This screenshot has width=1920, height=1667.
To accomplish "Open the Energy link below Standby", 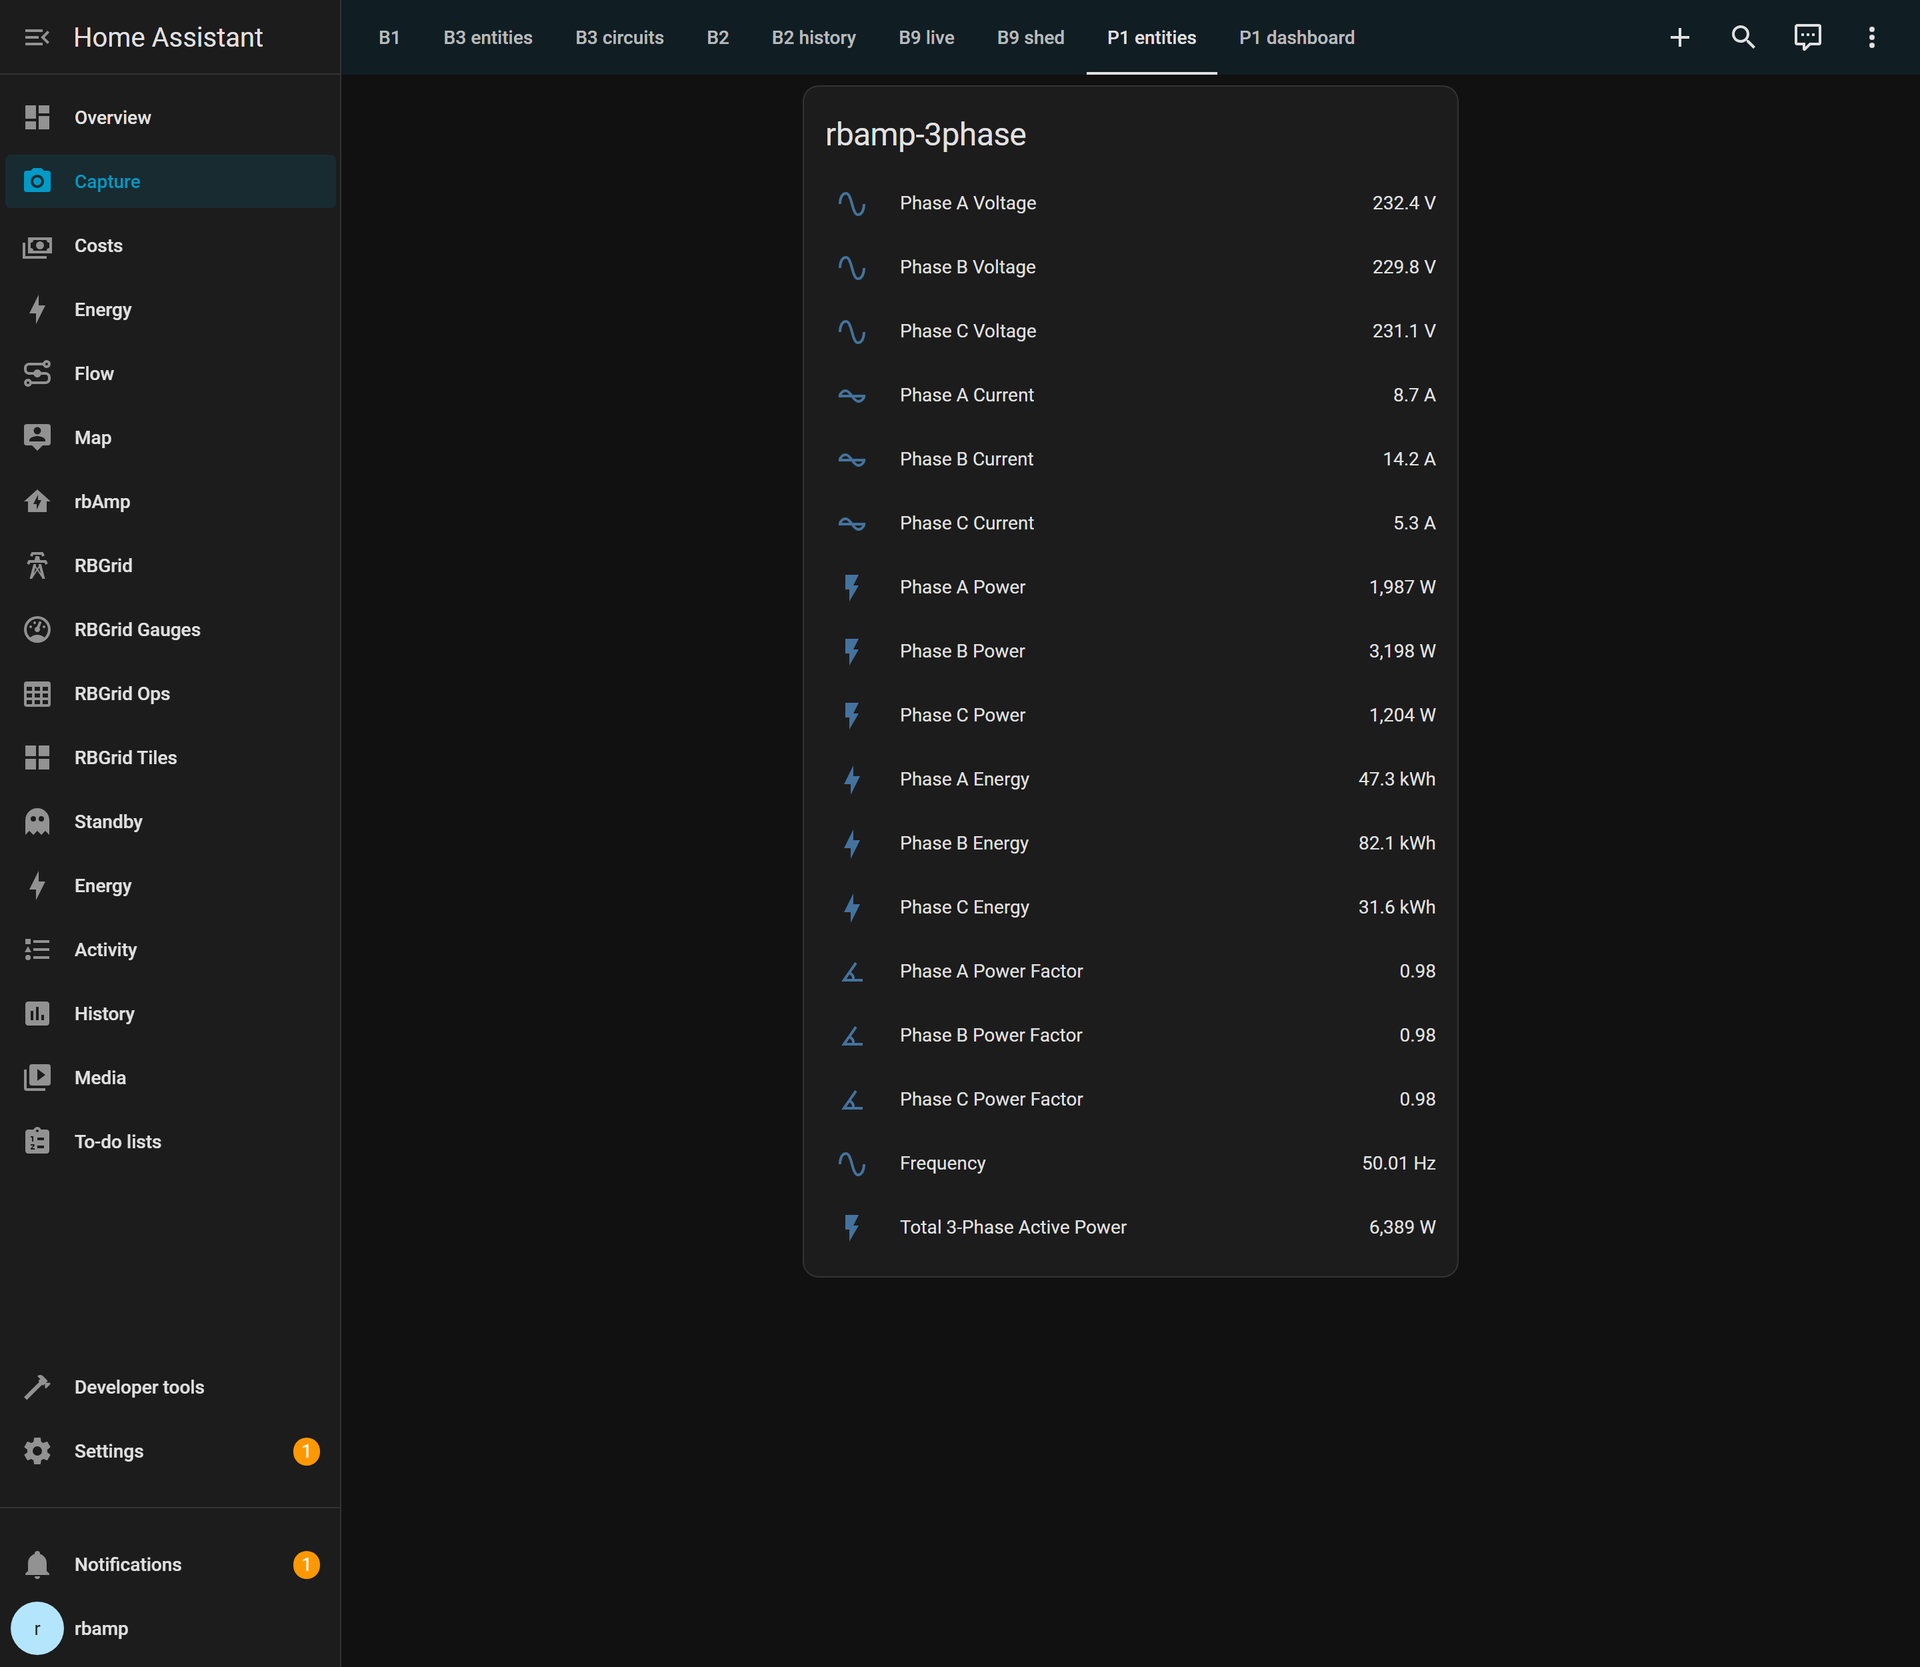I will tap(170, 885).
